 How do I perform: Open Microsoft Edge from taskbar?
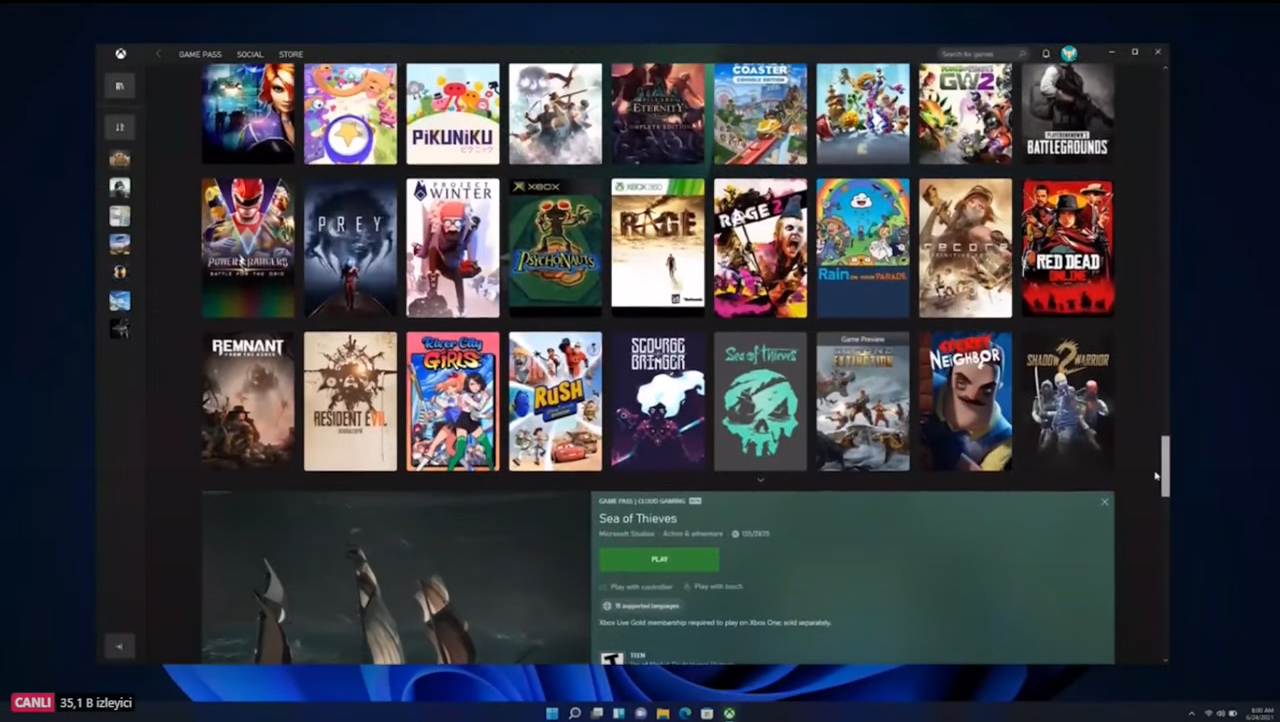pyautogui.click(x=685, y=713)
